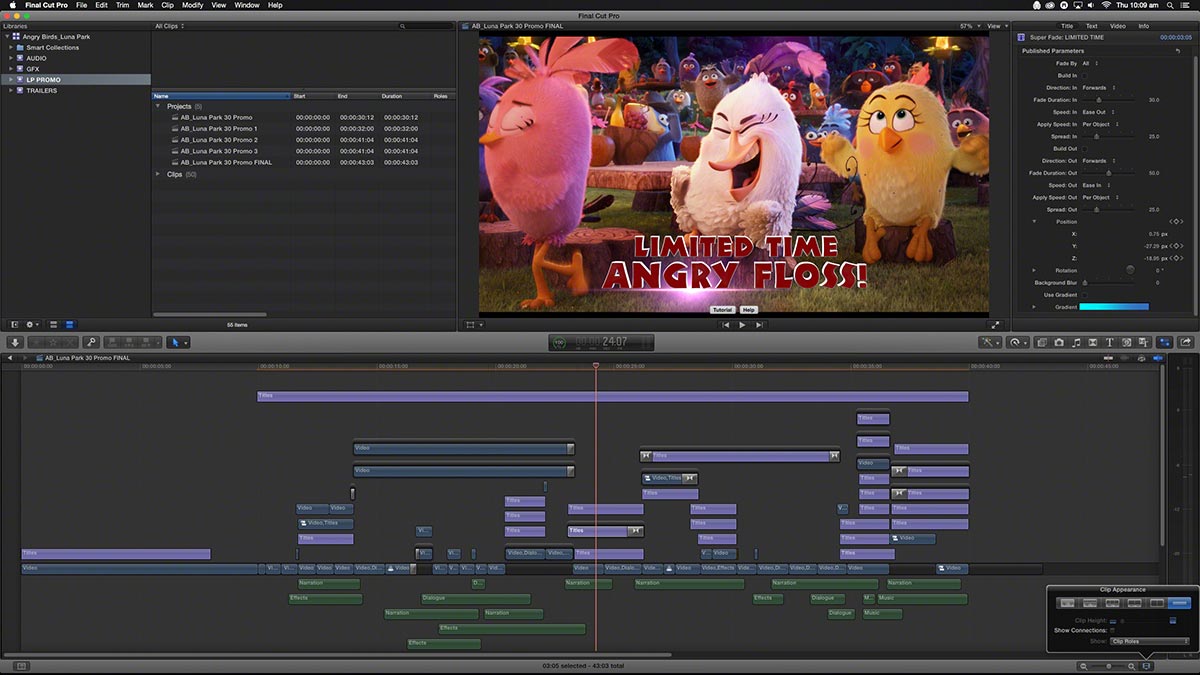
Task: Click the import media arrow button
Action: 15,342
